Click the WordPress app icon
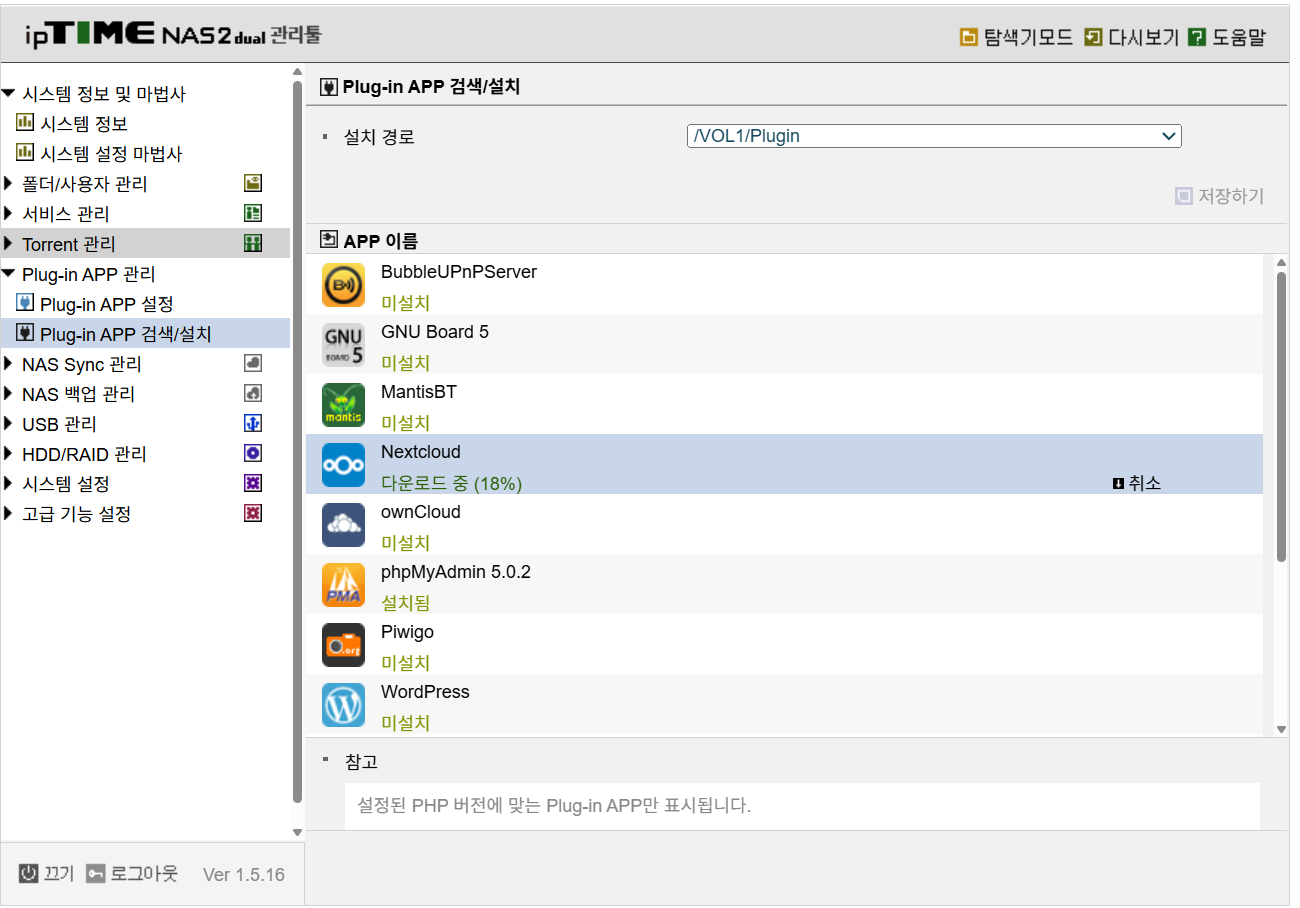 tap(343, 705)
